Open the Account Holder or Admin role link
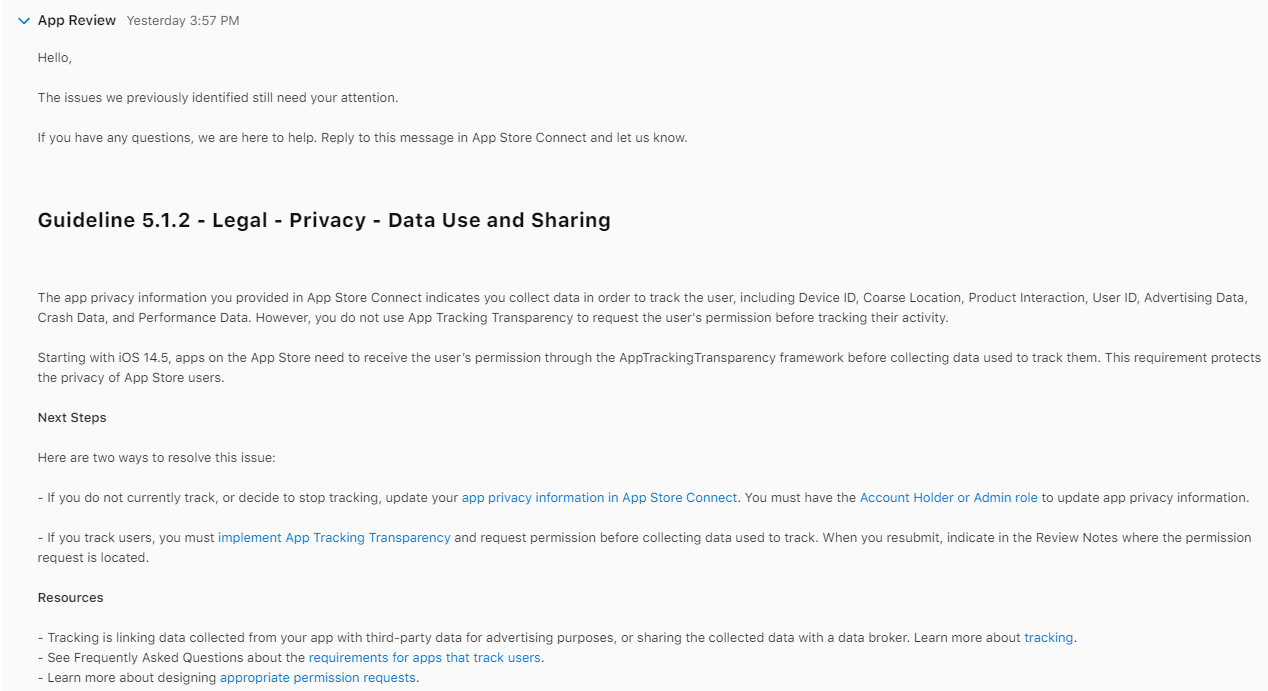 [x=948, y=498]
